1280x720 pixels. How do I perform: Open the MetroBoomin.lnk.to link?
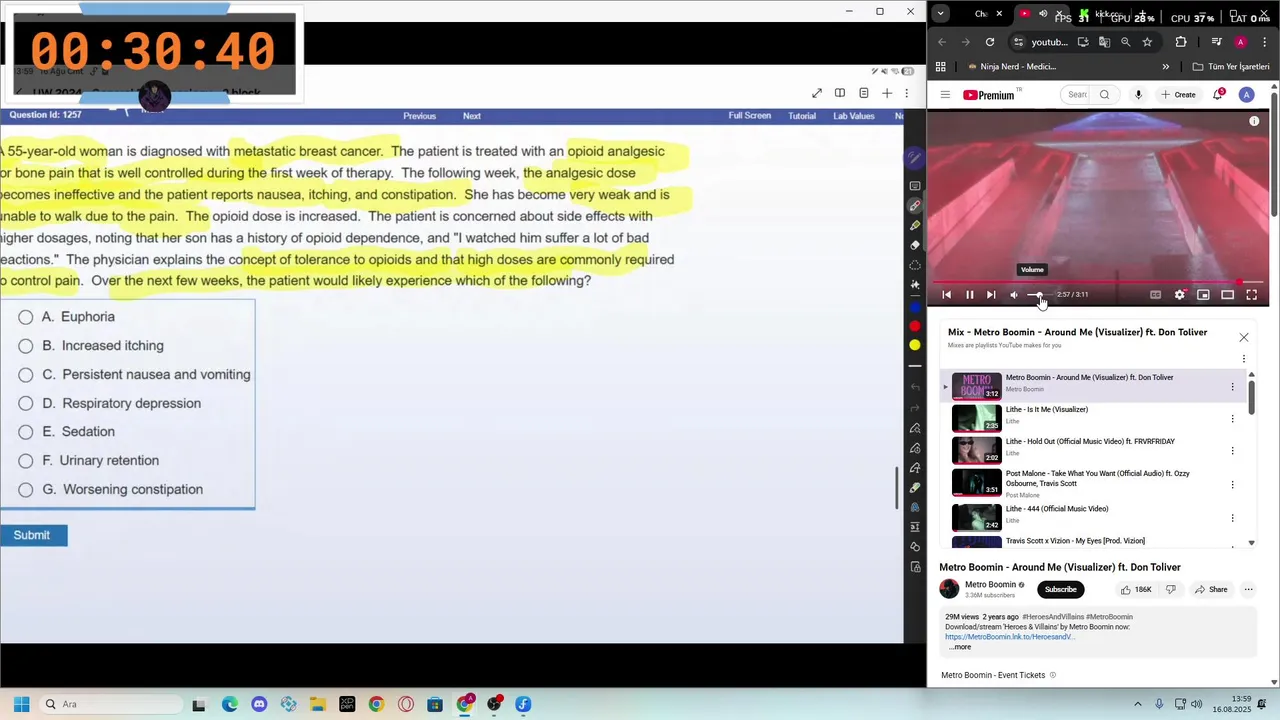click(x=1009, y=637)
